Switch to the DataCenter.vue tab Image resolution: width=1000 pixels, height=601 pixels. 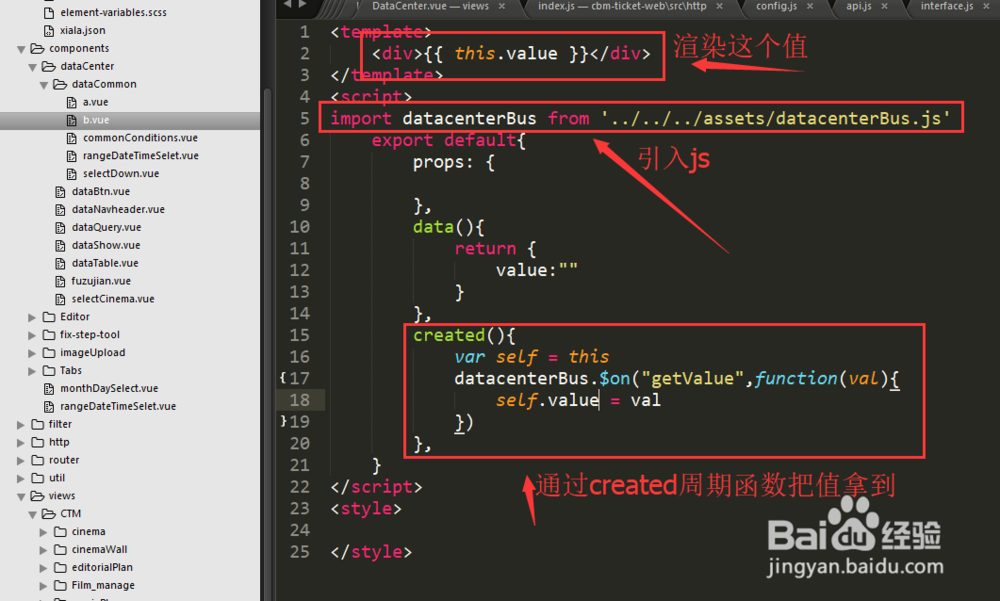tap(430, 6)
